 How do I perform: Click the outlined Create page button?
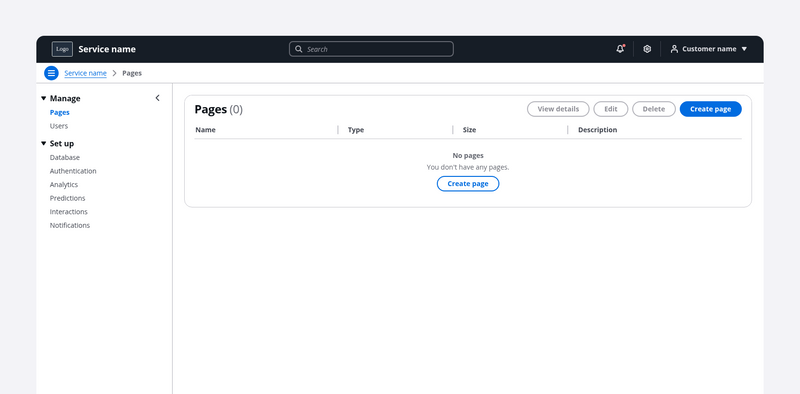tap(468, 184)
